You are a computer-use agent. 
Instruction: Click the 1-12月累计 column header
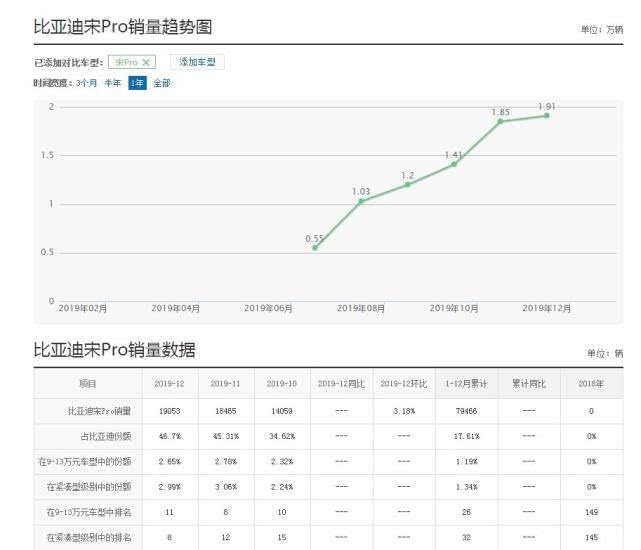[466, 384]
